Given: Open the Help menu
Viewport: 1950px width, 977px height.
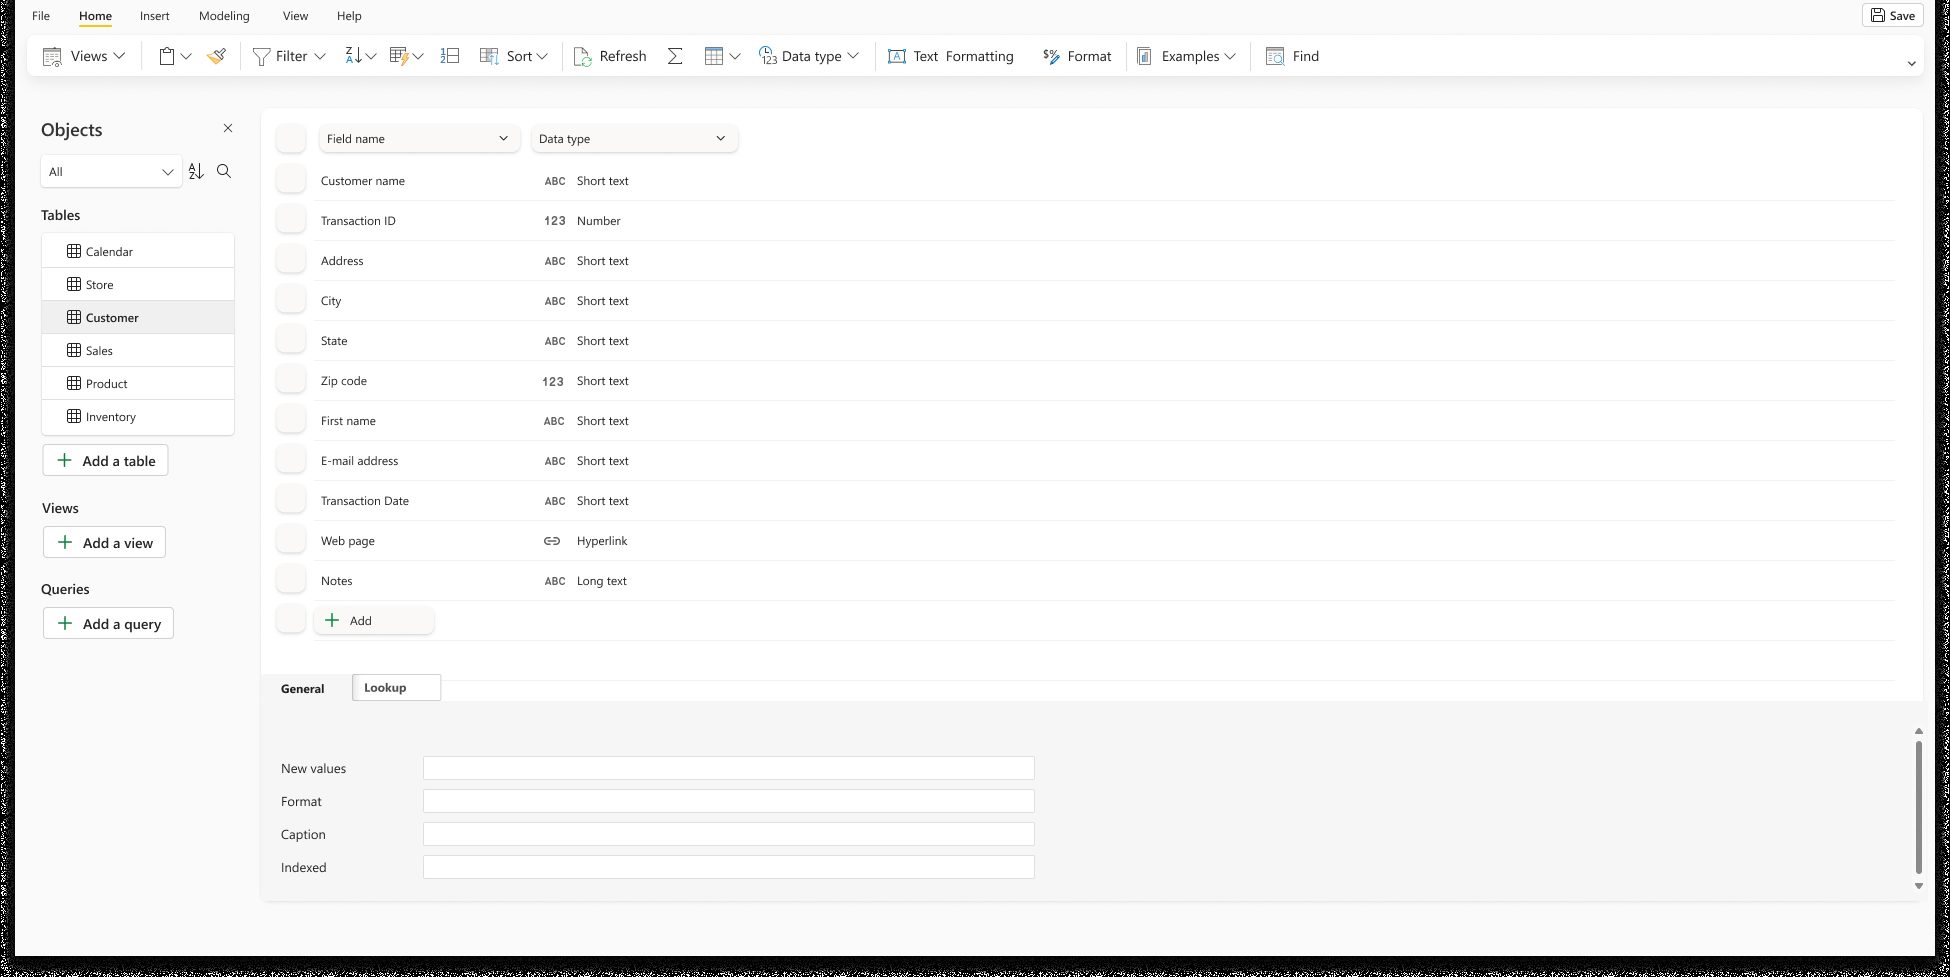Looking at the screenshot, I should coord(349,15).
